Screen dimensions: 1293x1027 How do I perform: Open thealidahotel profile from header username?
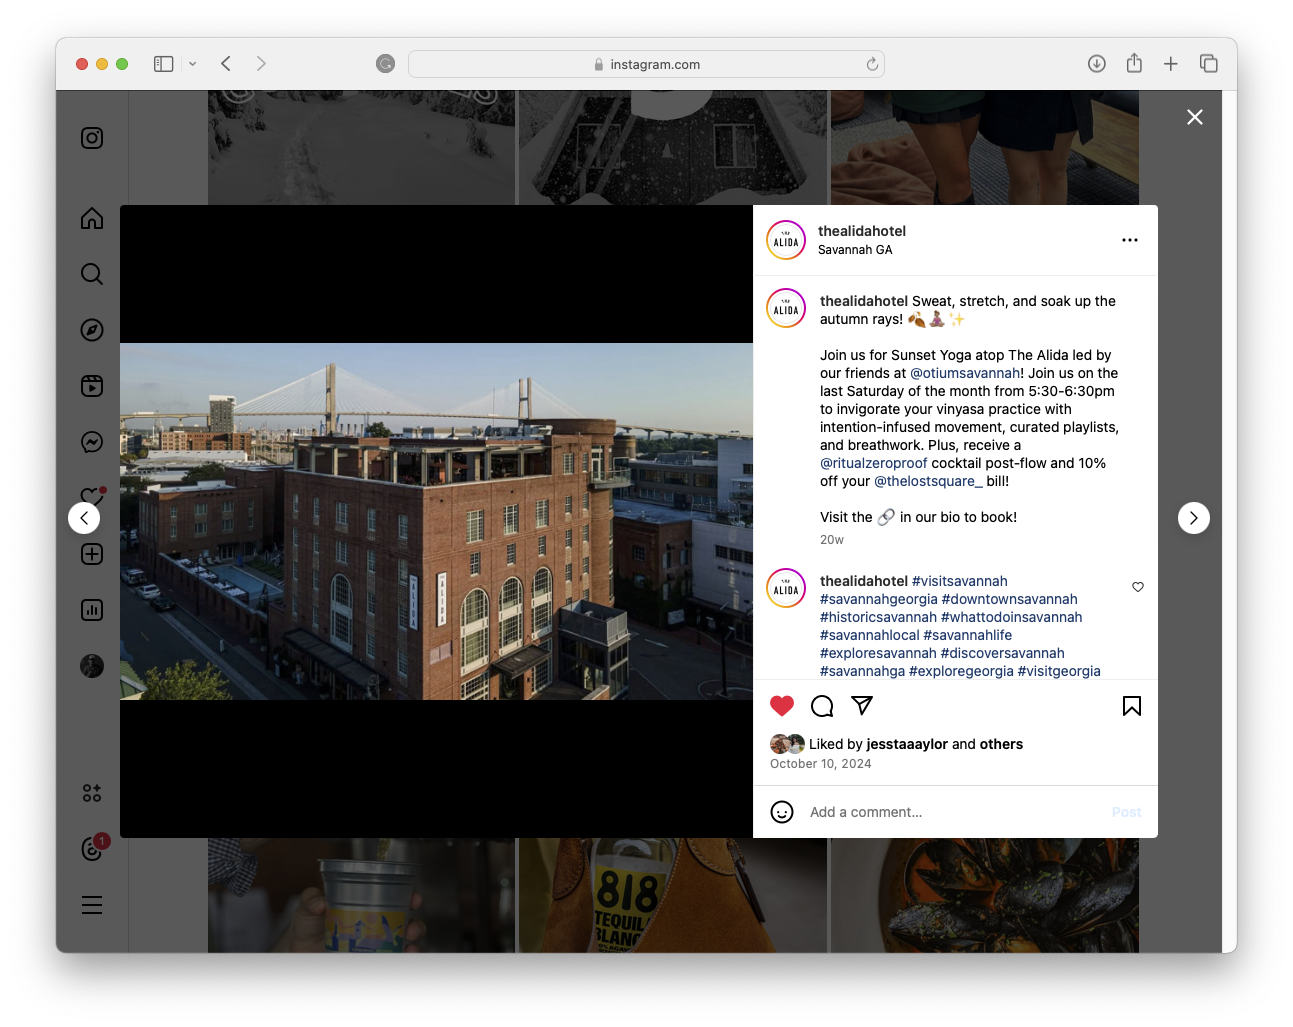point(862,231)
